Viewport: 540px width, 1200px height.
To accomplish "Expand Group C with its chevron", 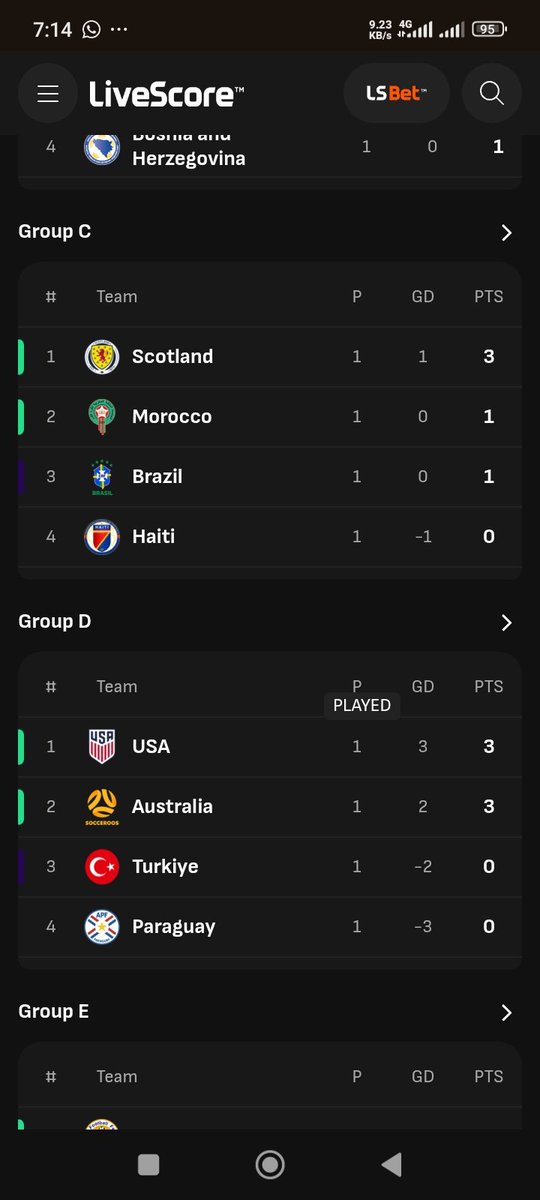I will point(506,232).
